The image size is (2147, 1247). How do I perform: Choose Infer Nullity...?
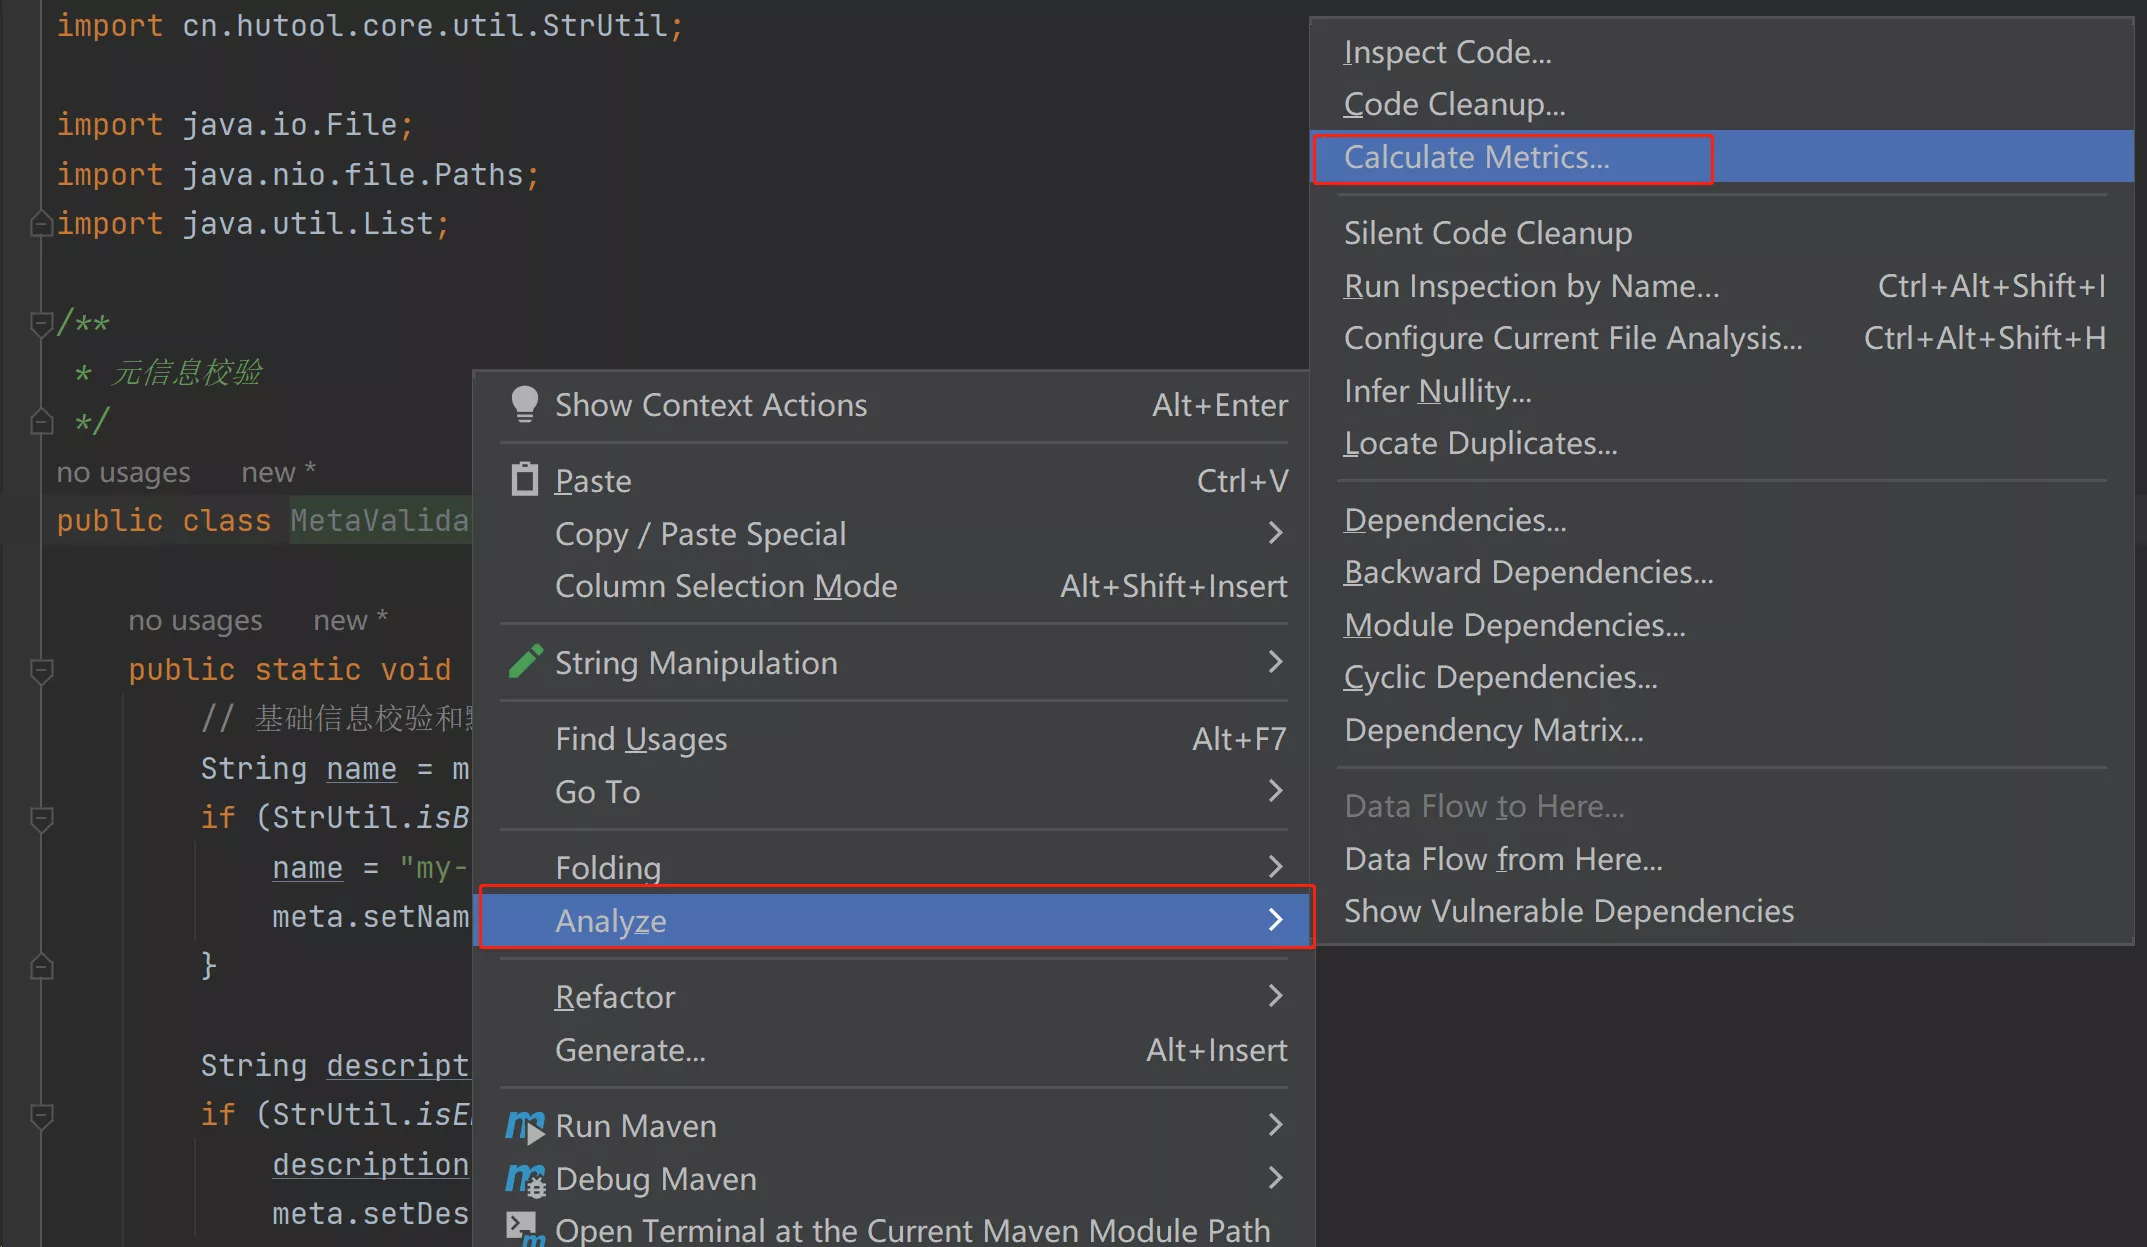(x=1722, y=391)
